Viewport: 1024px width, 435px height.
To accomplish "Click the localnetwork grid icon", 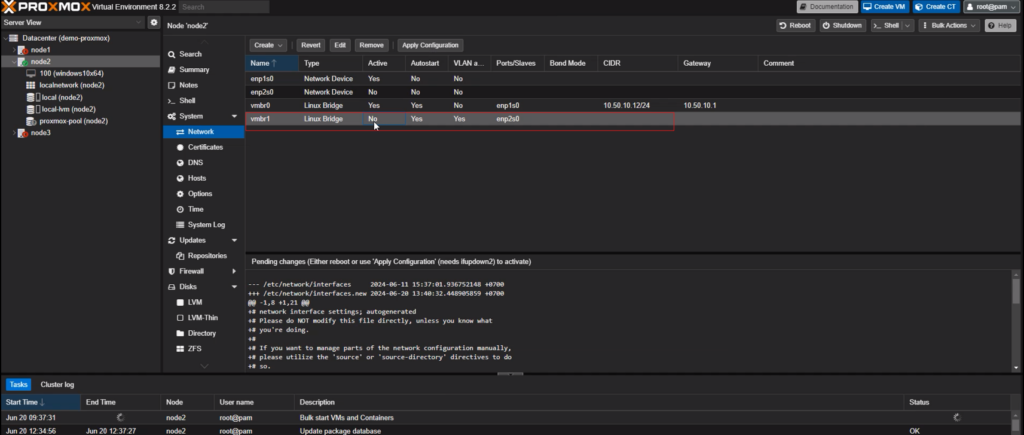I will pos(31,85).
